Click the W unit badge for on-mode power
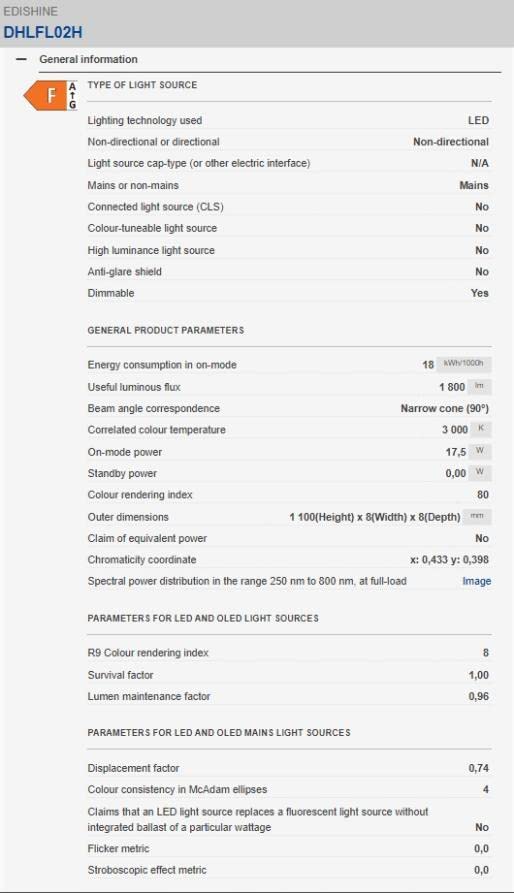514x893 pixels. pyautogui.click(x=480, y=452)
